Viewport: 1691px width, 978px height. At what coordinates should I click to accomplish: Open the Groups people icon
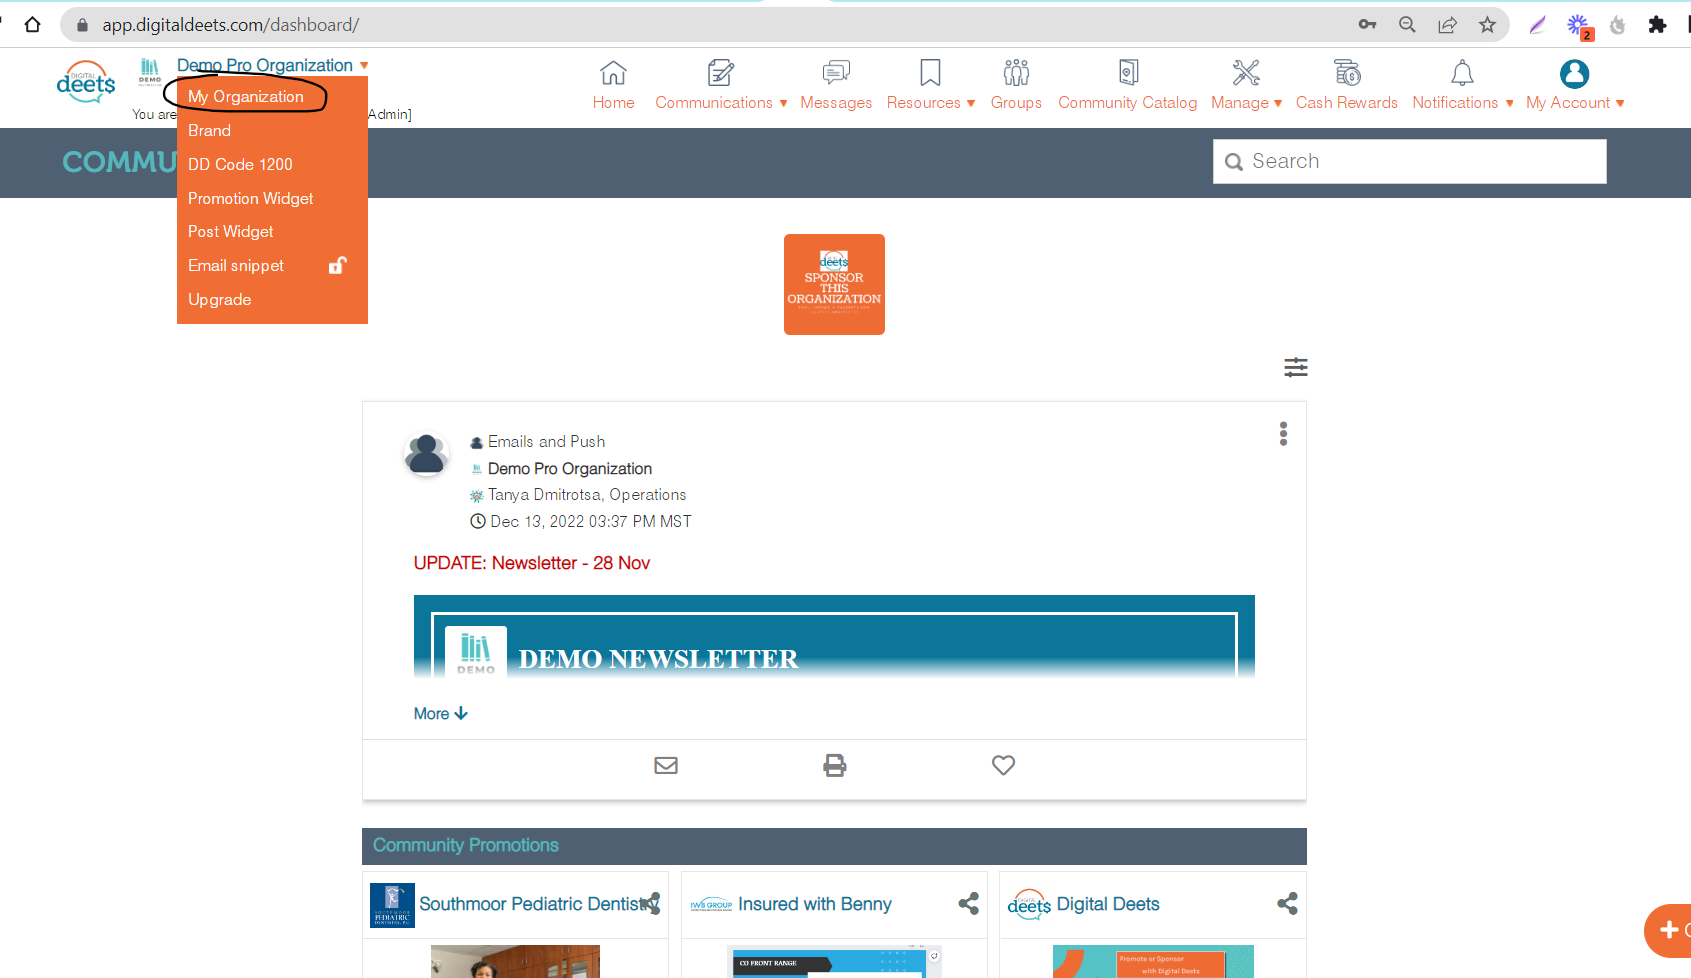click(1016, 72)
